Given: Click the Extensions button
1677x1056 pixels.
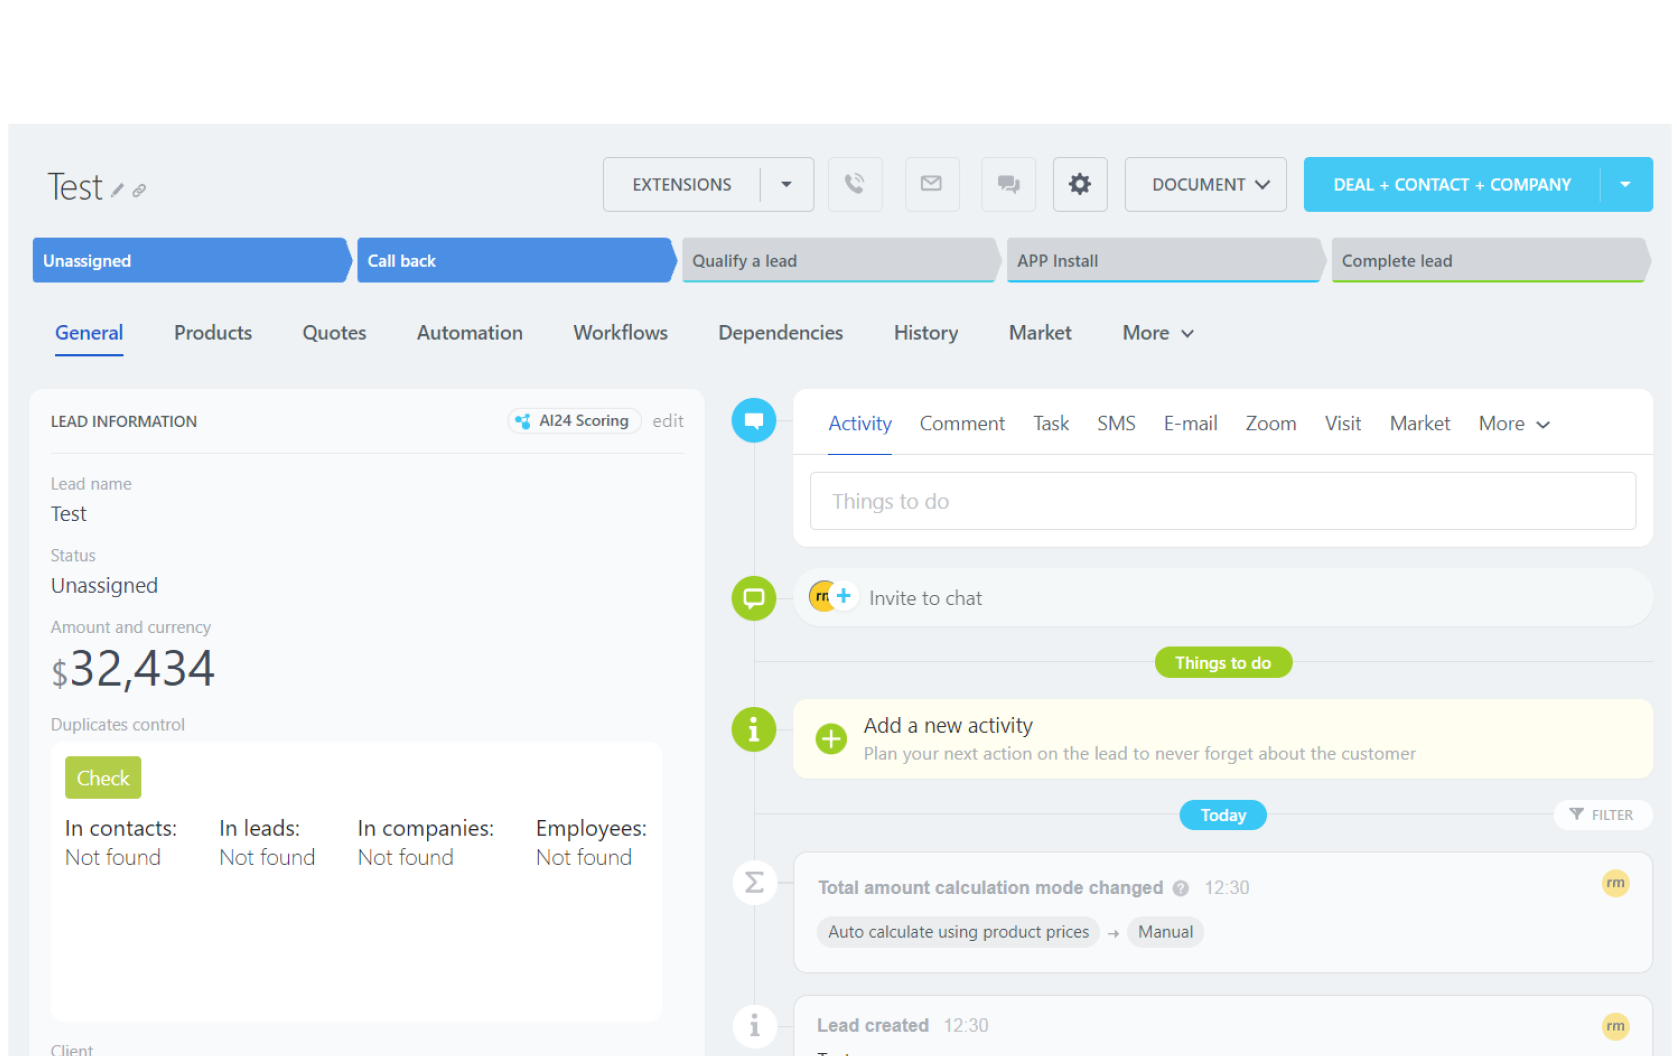Looking at the screenshot, I should (682, 184).
